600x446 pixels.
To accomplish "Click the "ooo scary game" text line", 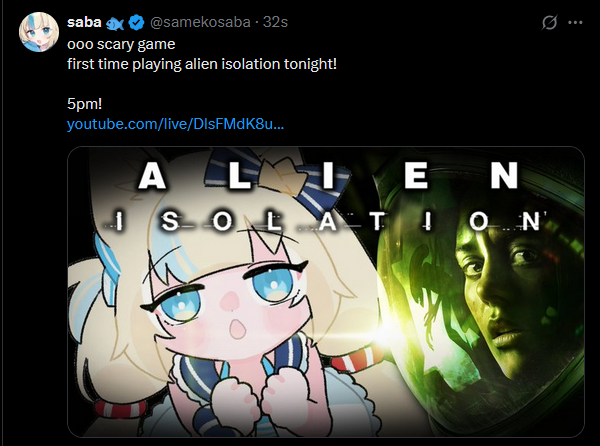I will click(121, 44).
